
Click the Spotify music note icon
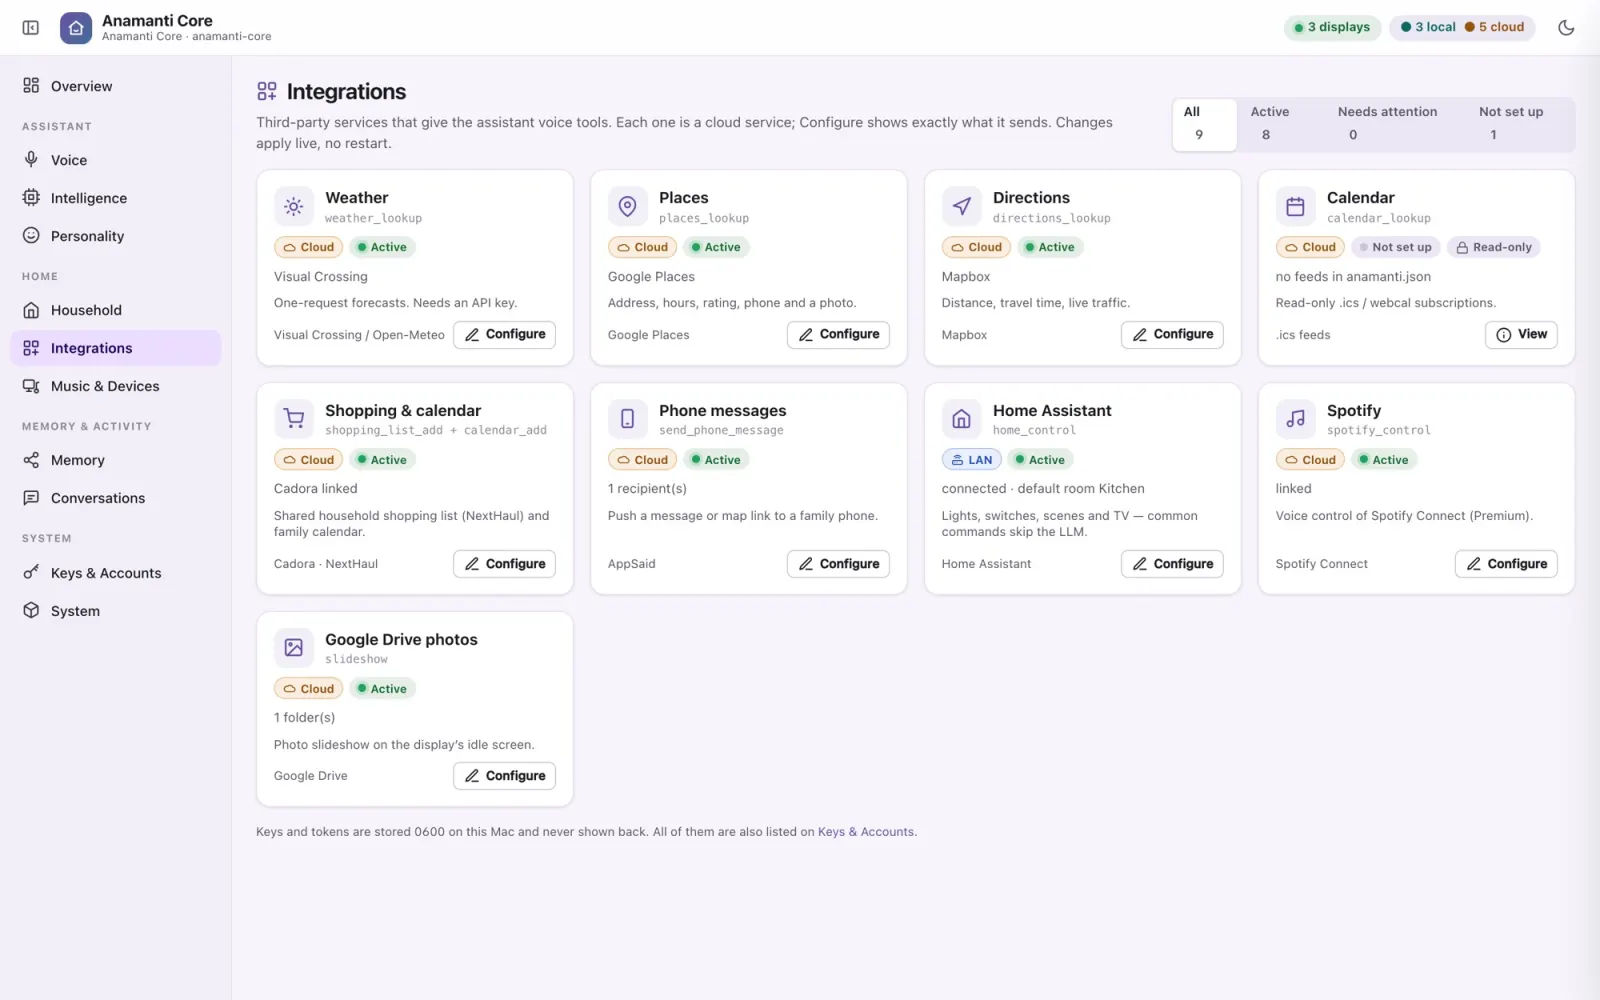(1296, 419)
